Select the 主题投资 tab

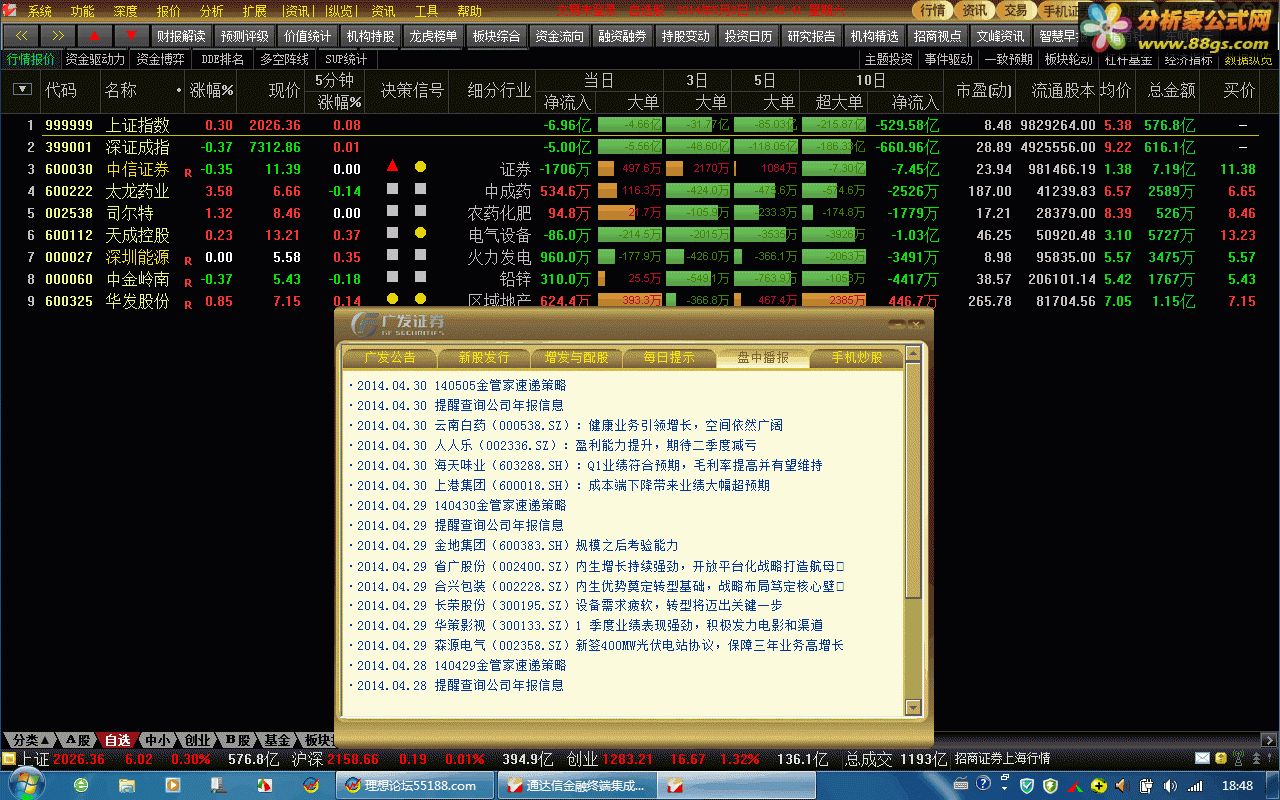888,59
